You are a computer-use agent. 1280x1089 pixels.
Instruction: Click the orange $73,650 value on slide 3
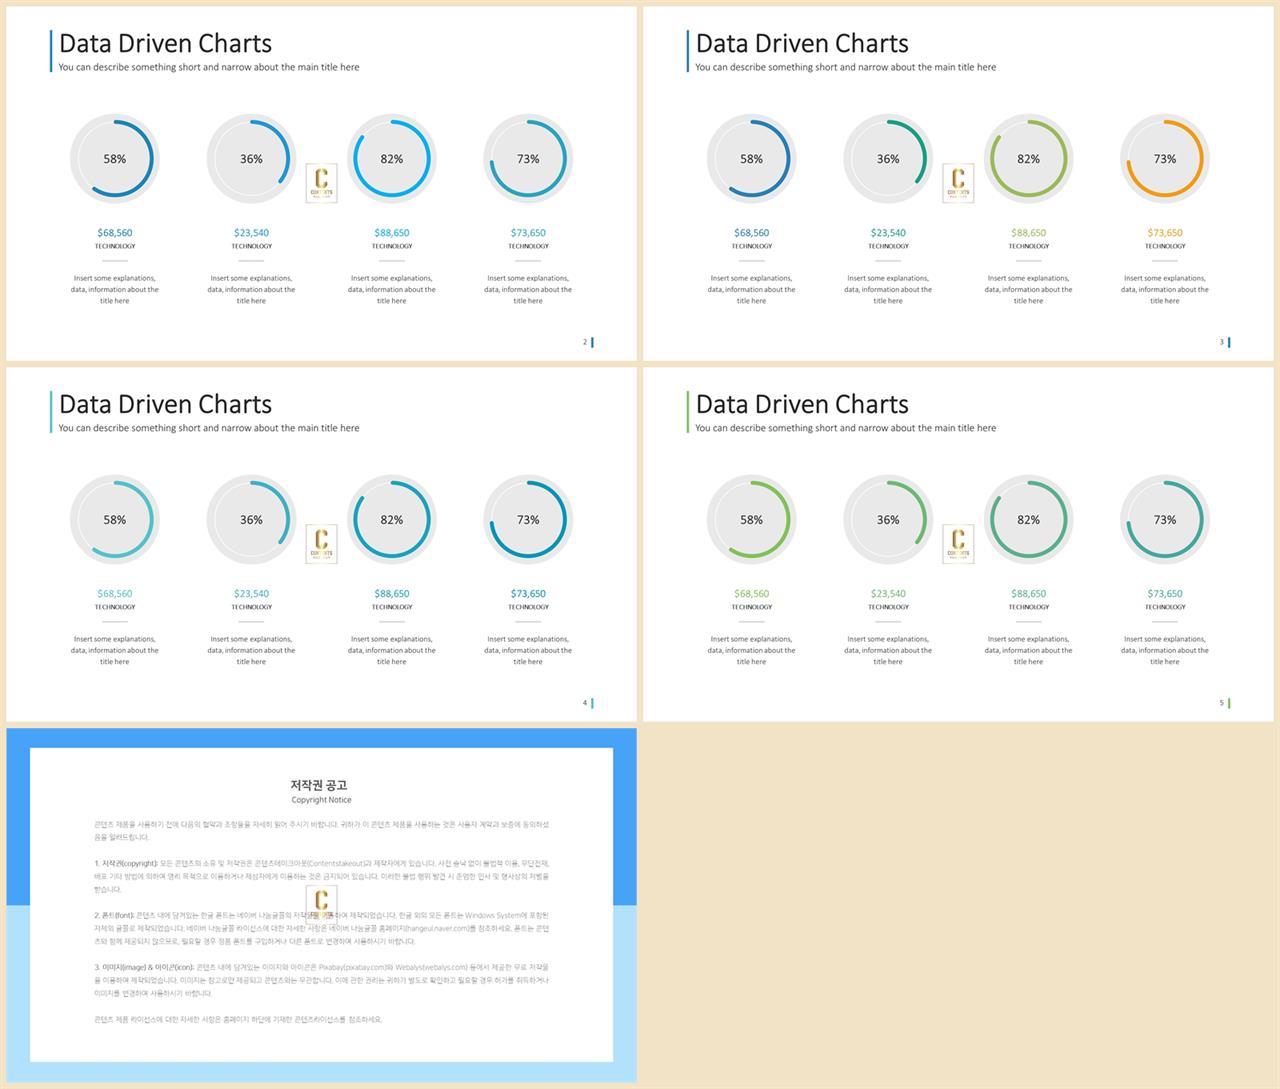point(1165,233)
